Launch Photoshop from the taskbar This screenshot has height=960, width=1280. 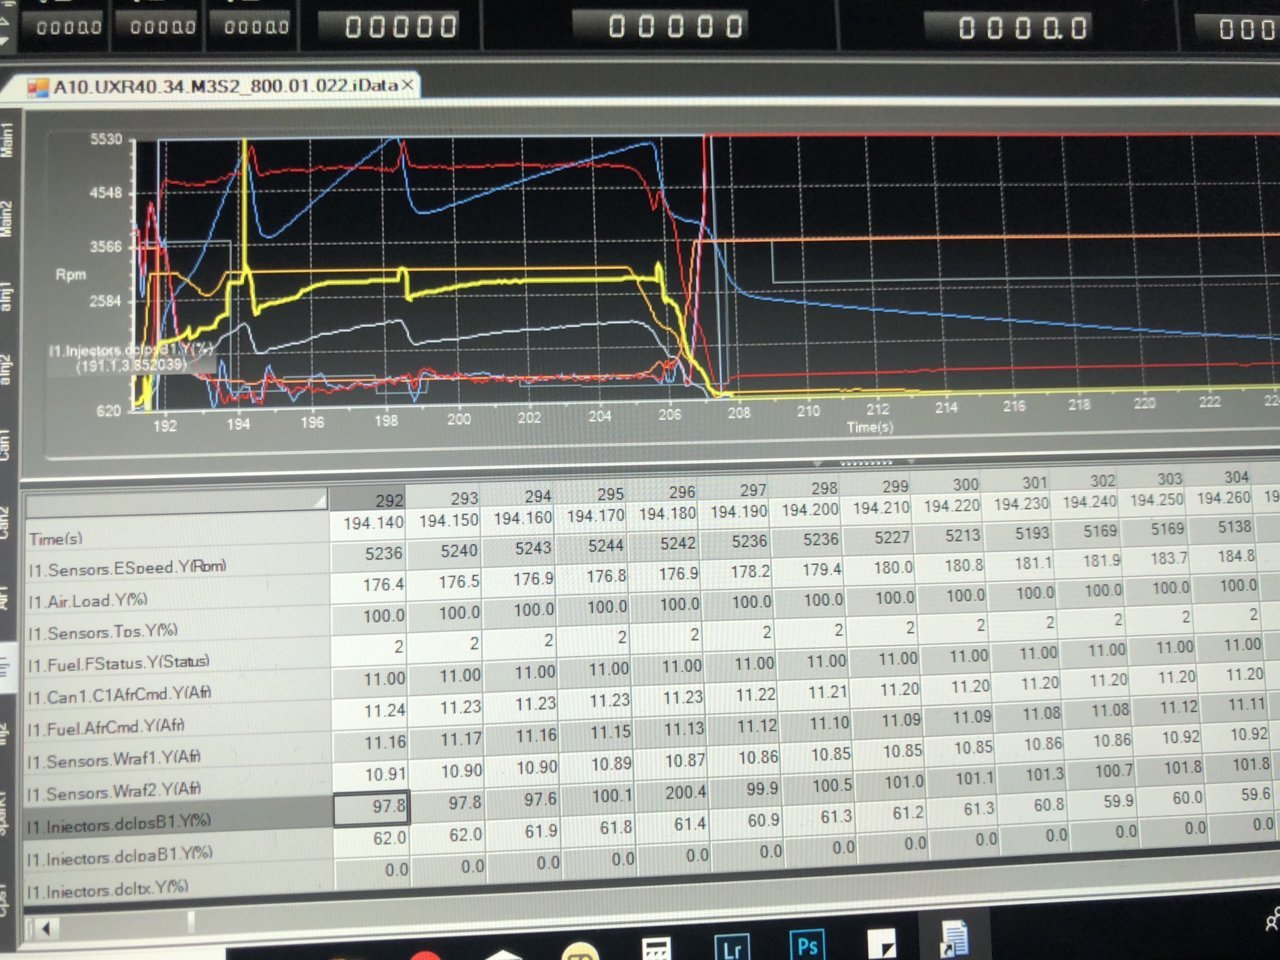[806, 944]
